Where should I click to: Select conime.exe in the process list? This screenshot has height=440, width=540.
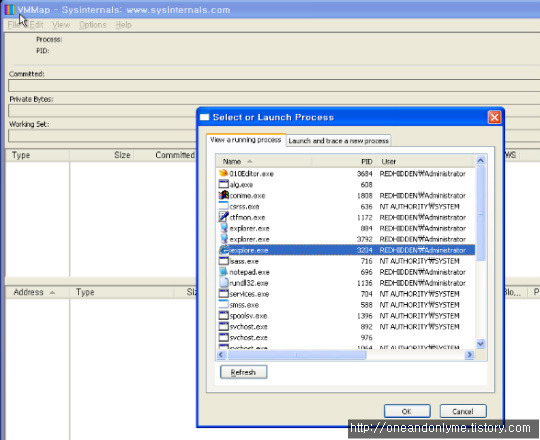click(x=247, y=196)
